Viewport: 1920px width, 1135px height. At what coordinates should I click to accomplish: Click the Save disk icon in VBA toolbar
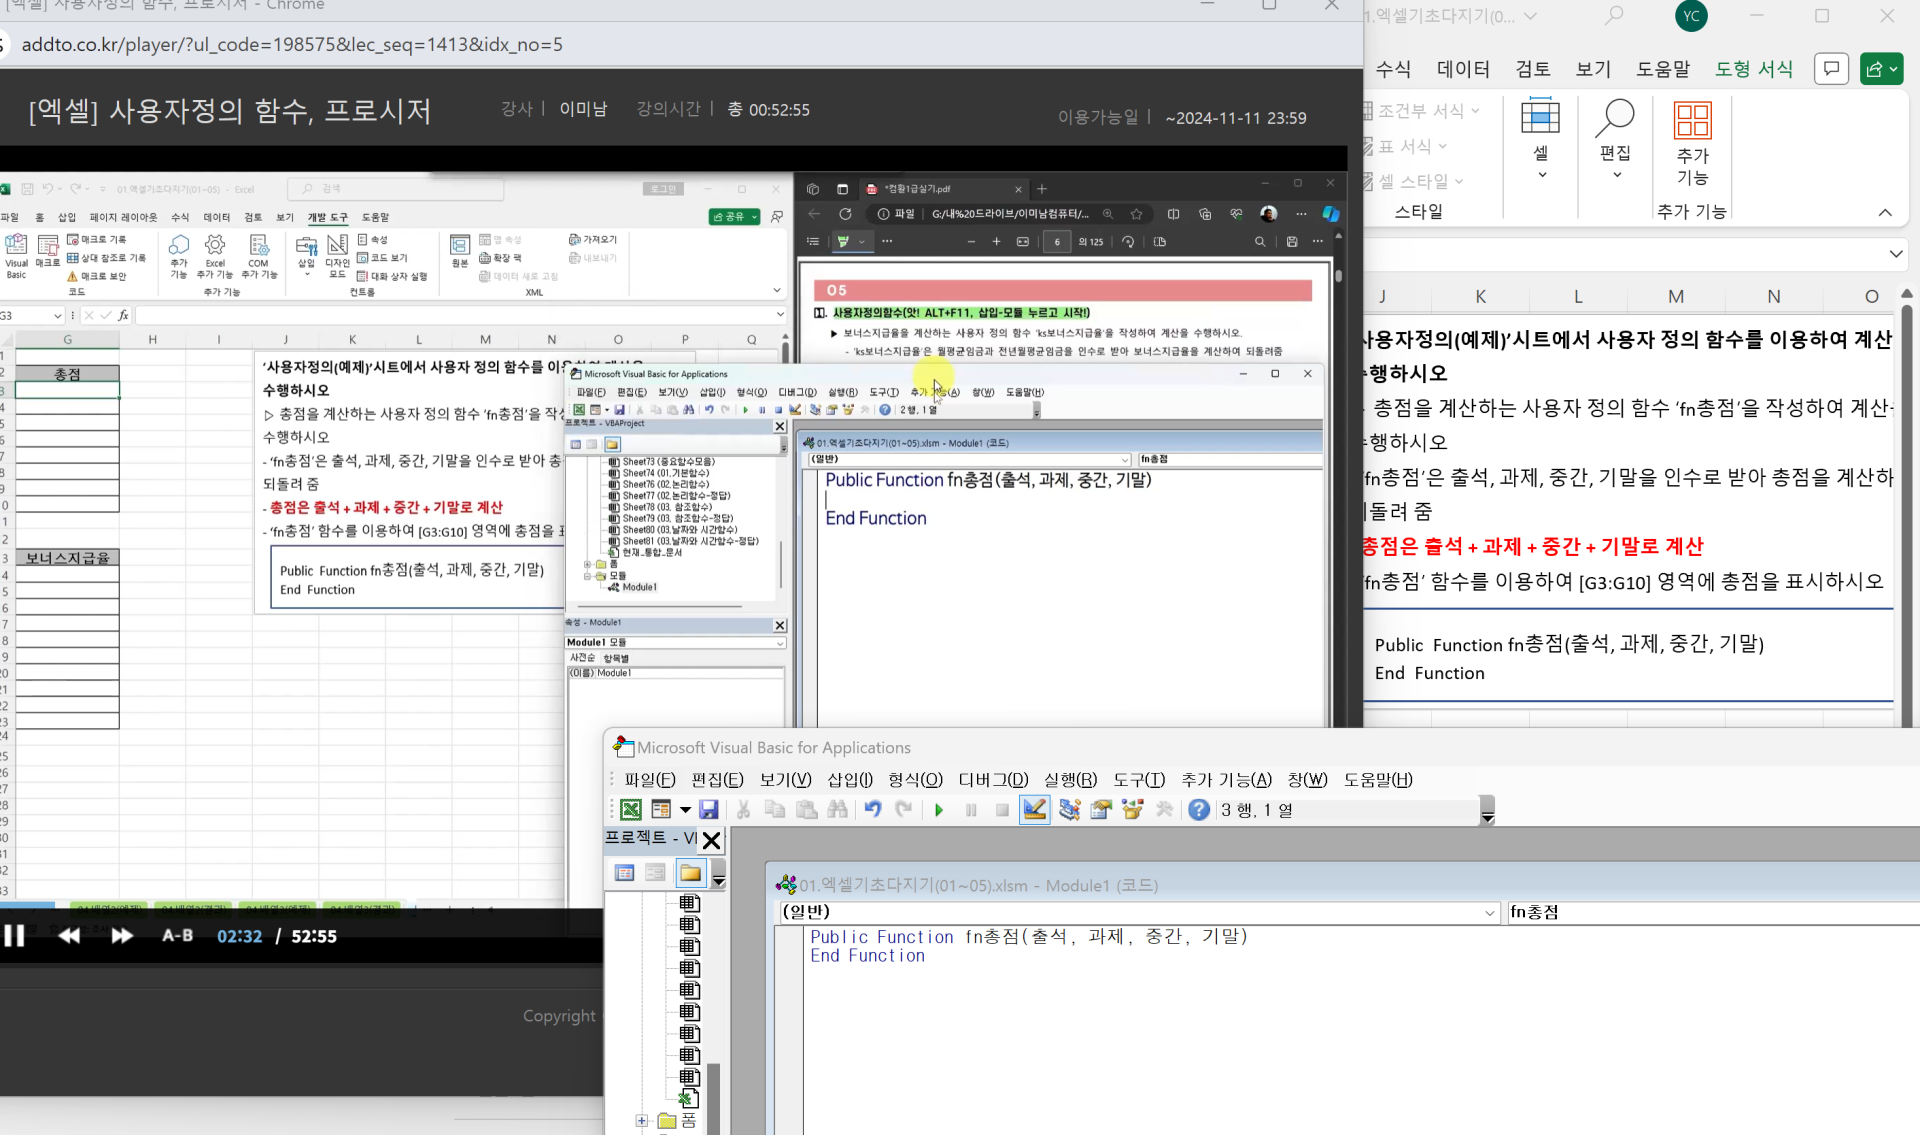click(709, 810)
